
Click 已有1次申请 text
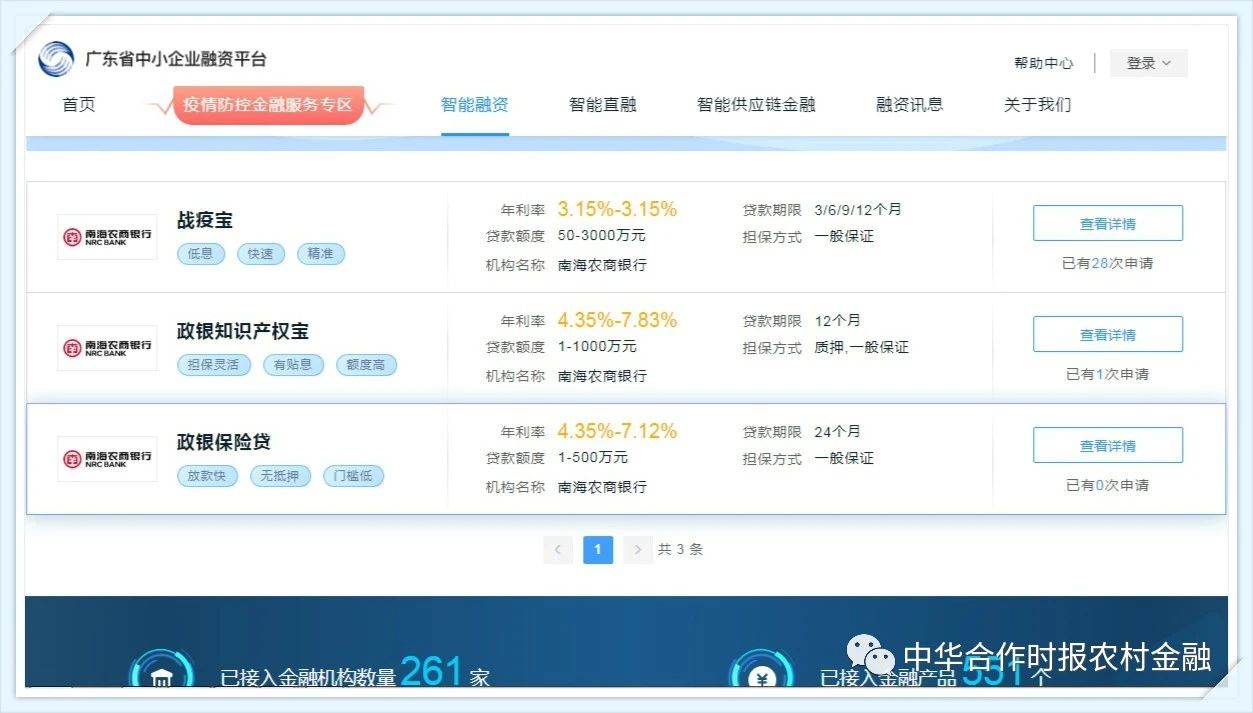tap(1108, 374)
